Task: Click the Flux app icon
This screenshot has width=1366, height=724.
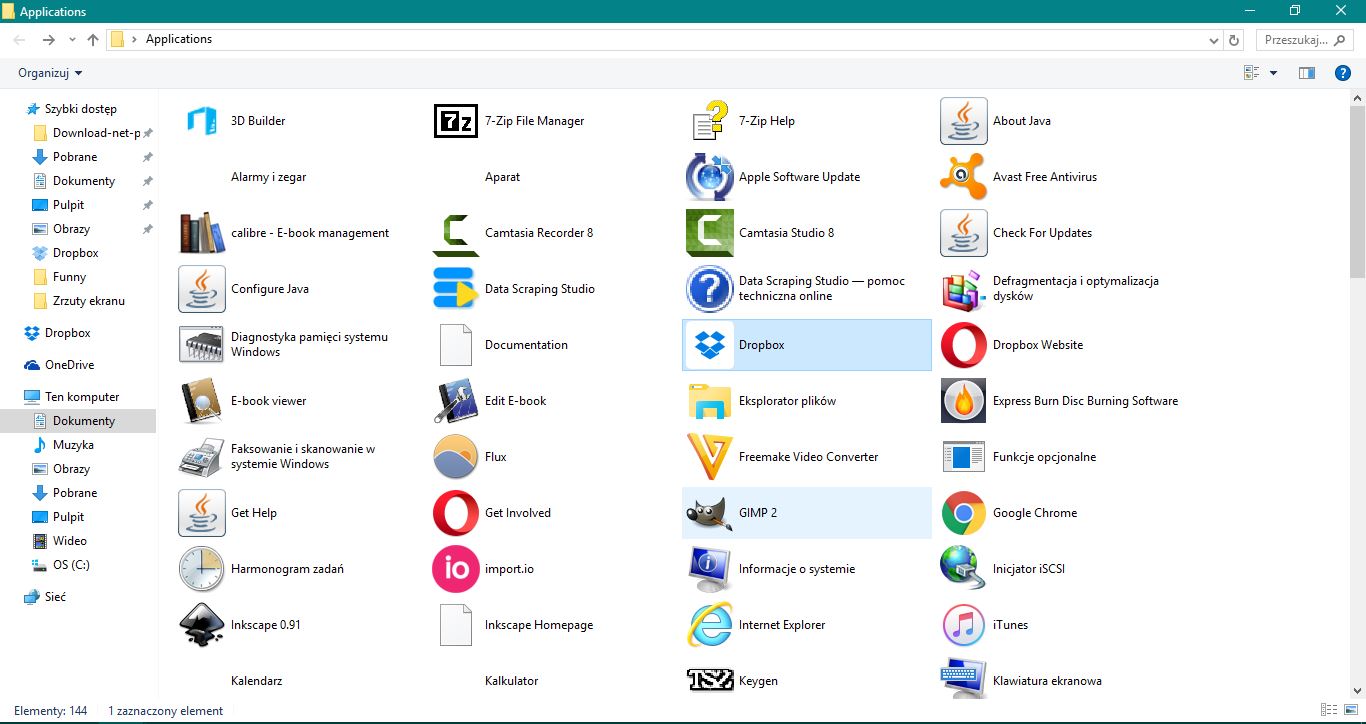Action: tap(456, 457)
